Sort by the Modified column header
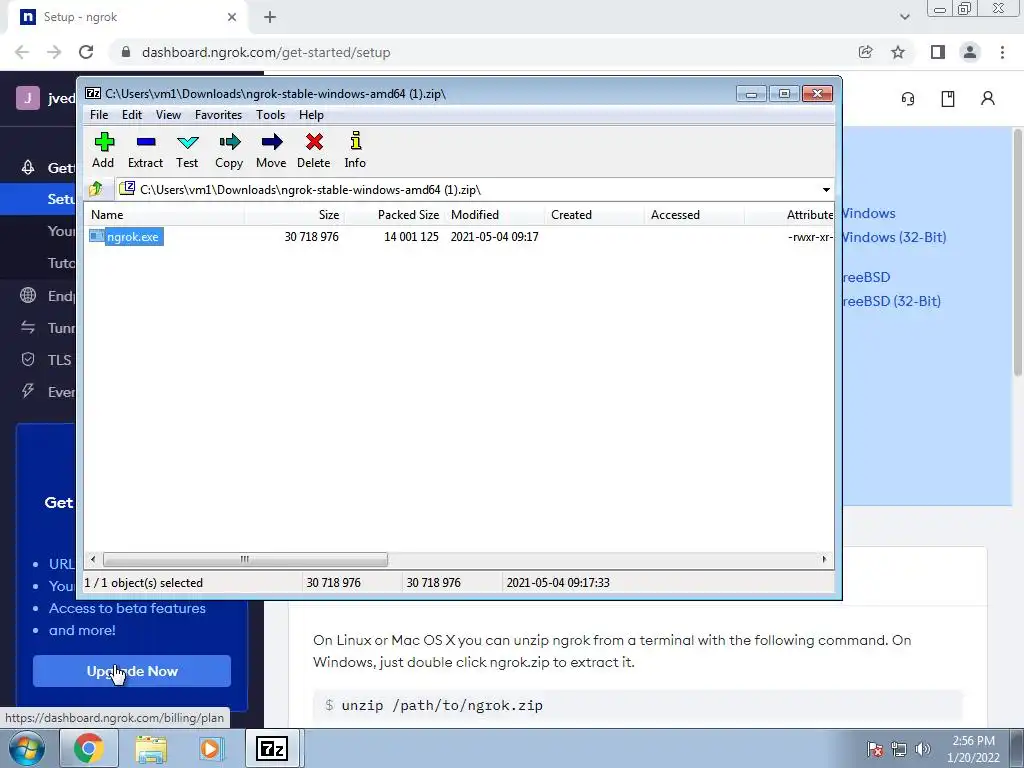1024x768 pixels. [494, 215]
